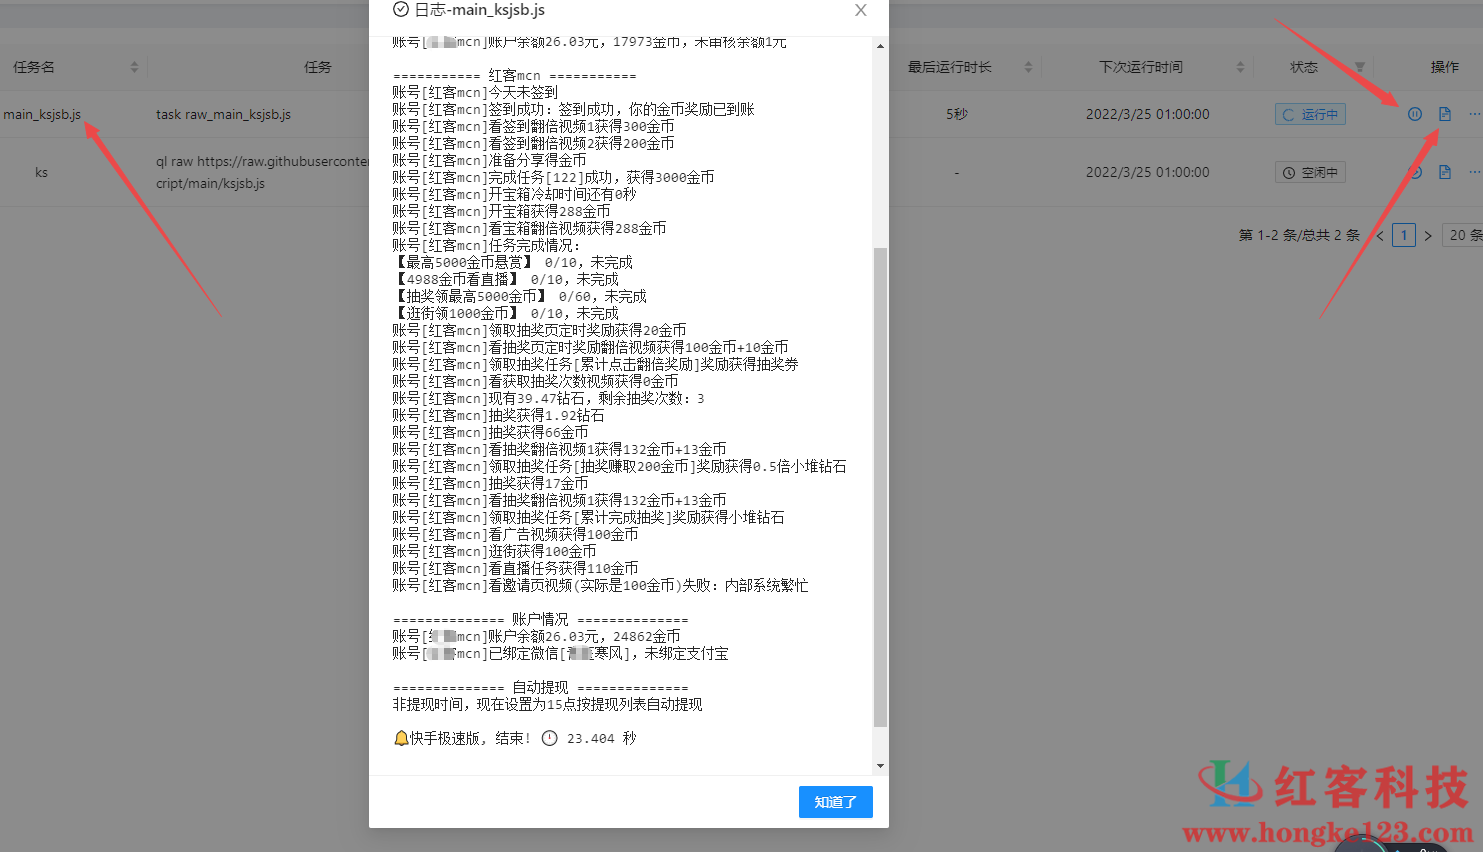Click the 空闲中 status tag
Screen dimensions: 1483x852
[1310, 172]
